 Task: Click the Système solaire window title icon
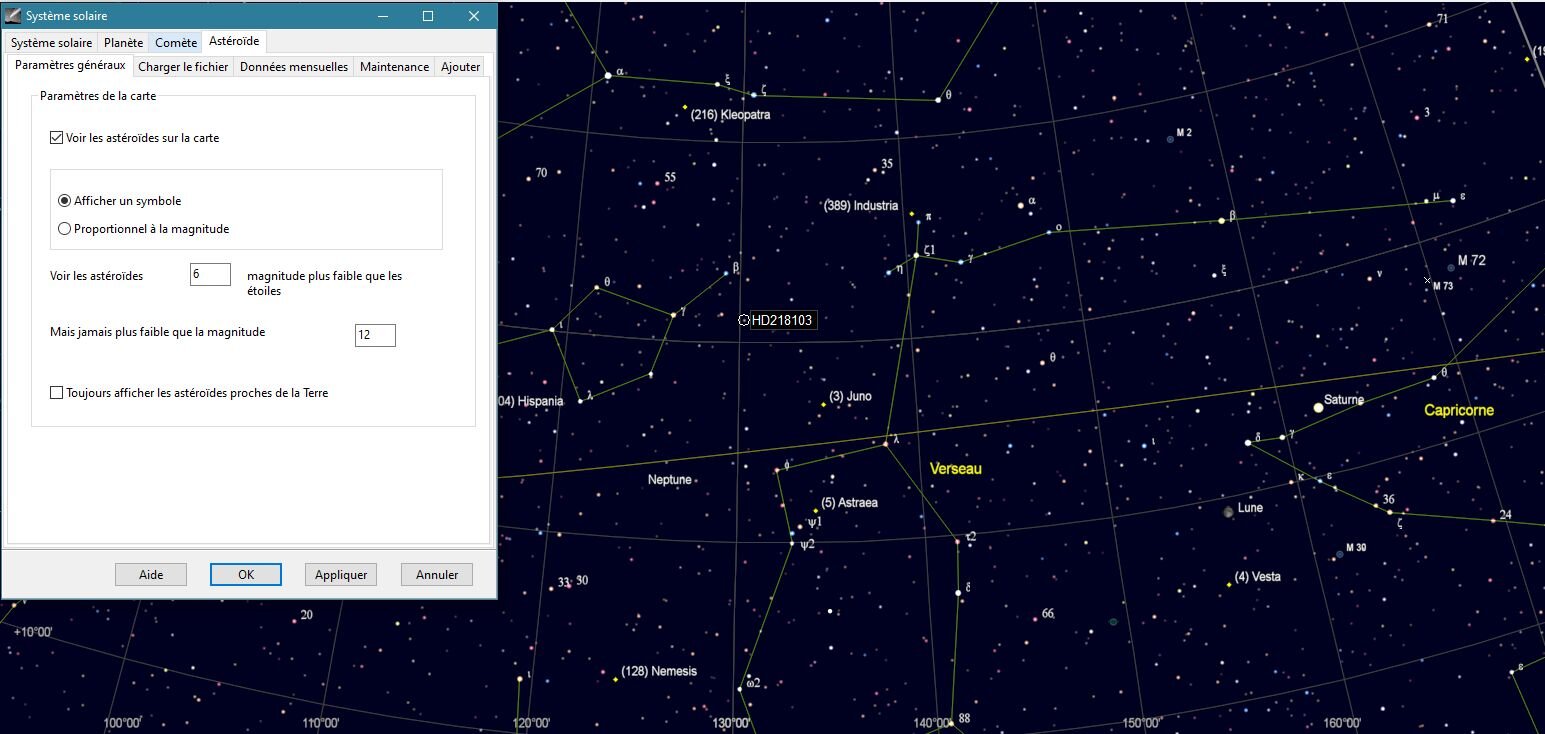(13, 16)
